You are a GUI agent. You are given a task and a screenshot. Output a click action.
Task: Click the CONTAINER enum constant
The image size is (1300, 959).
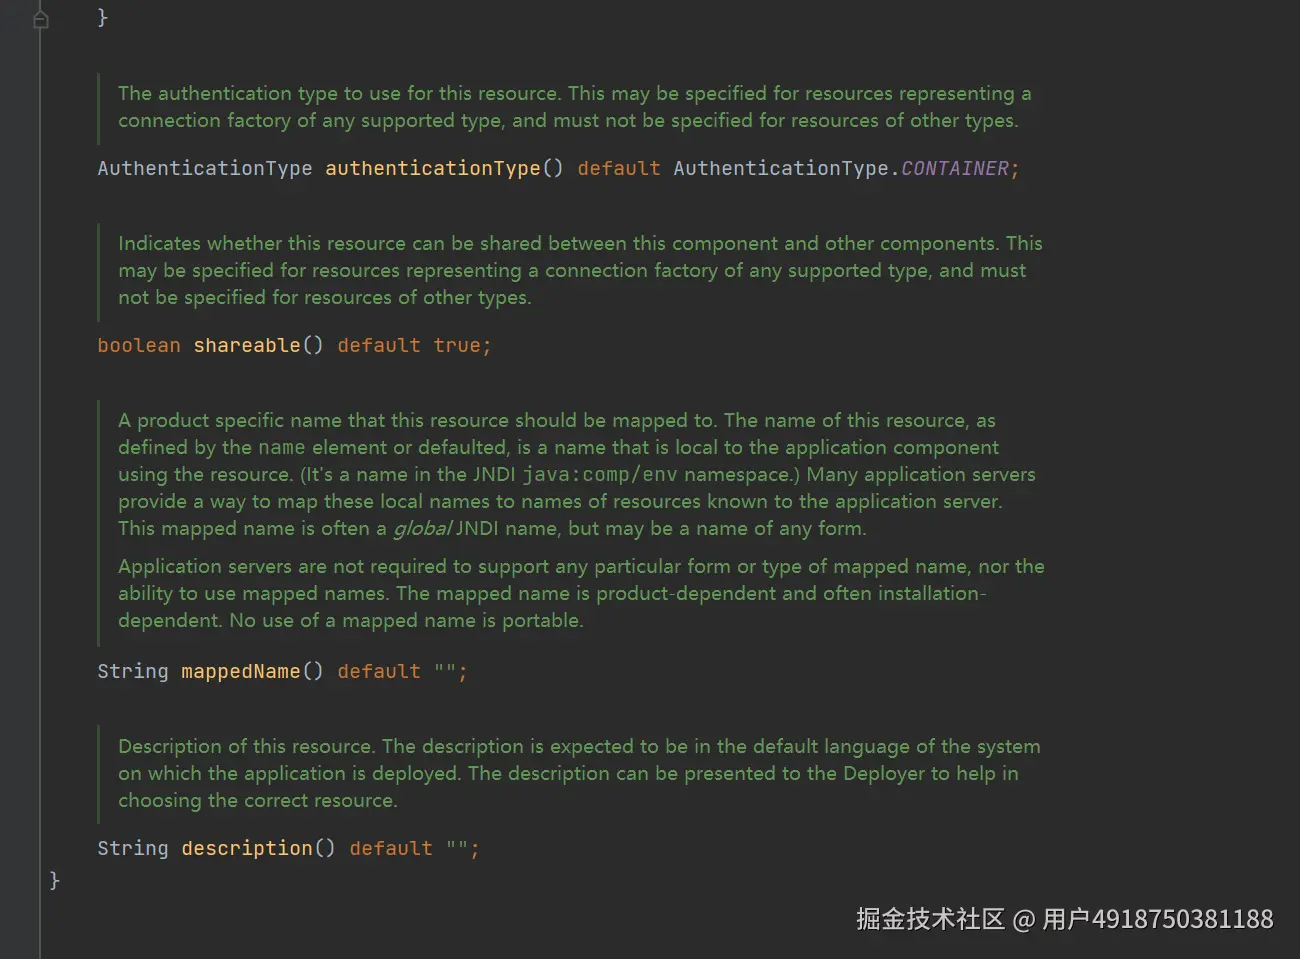point(954,168)
